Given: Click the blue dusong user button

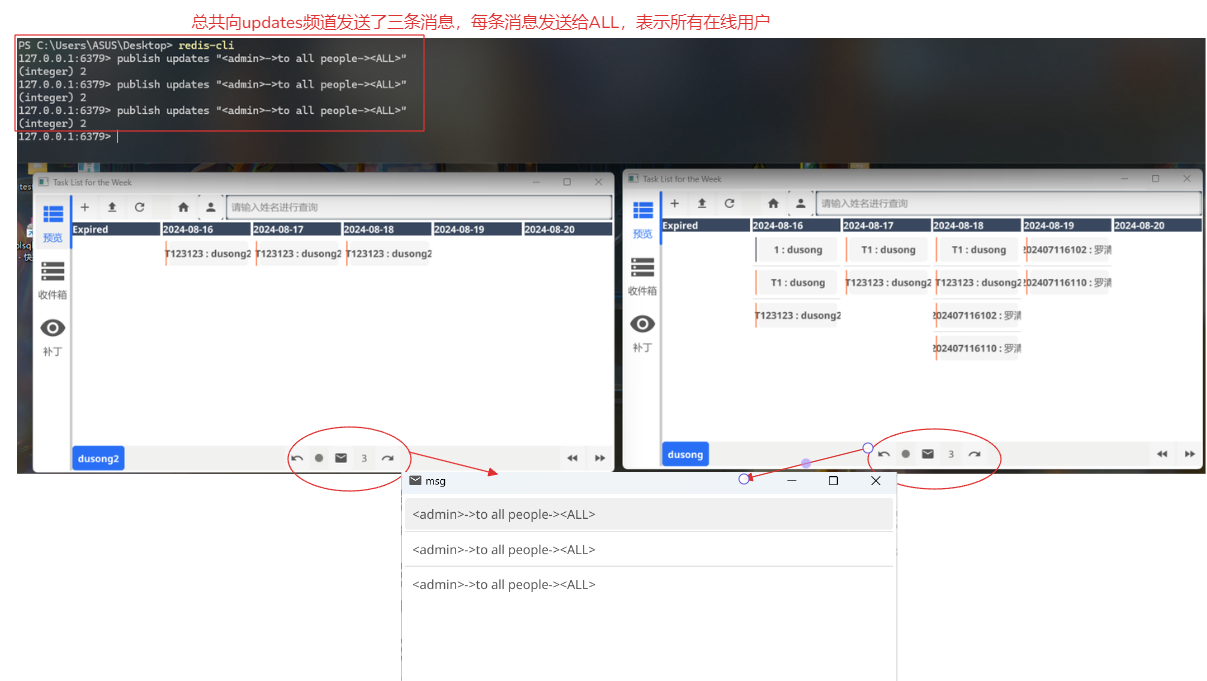Looking at the screenshot, I should tap(685, 455).
